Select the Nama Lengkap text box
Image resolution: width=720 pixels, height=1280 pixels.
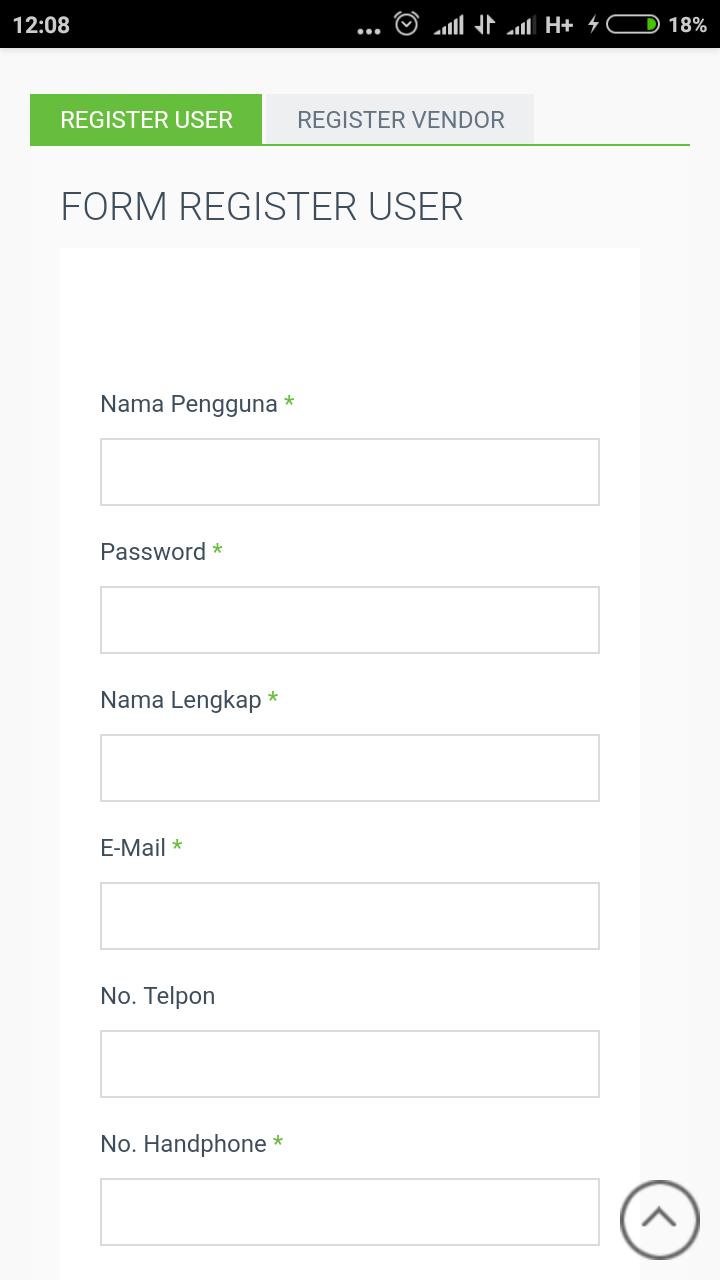coord(350,768)
